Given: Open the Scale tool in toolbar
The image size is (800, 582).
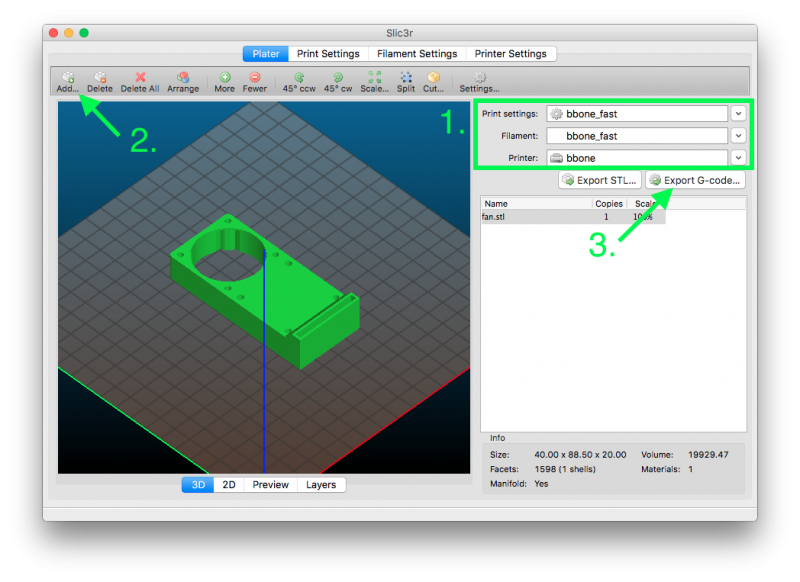Looking at the screenshot, I should 374,77.
